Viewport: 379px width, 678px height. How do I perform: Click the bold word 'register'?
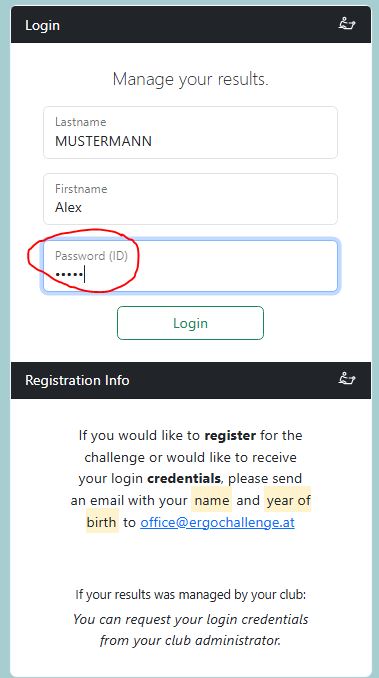pos(230,435)
